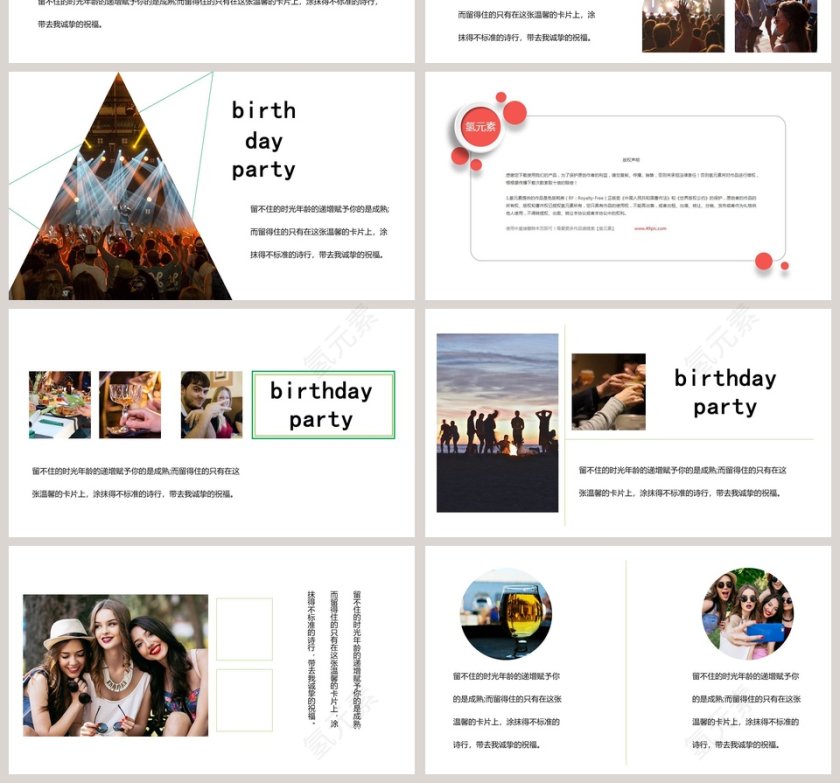The height and width of the screenshot is (783, 840).
Task: Select the circular selfie girls image
Action: (x=748, y=613)
